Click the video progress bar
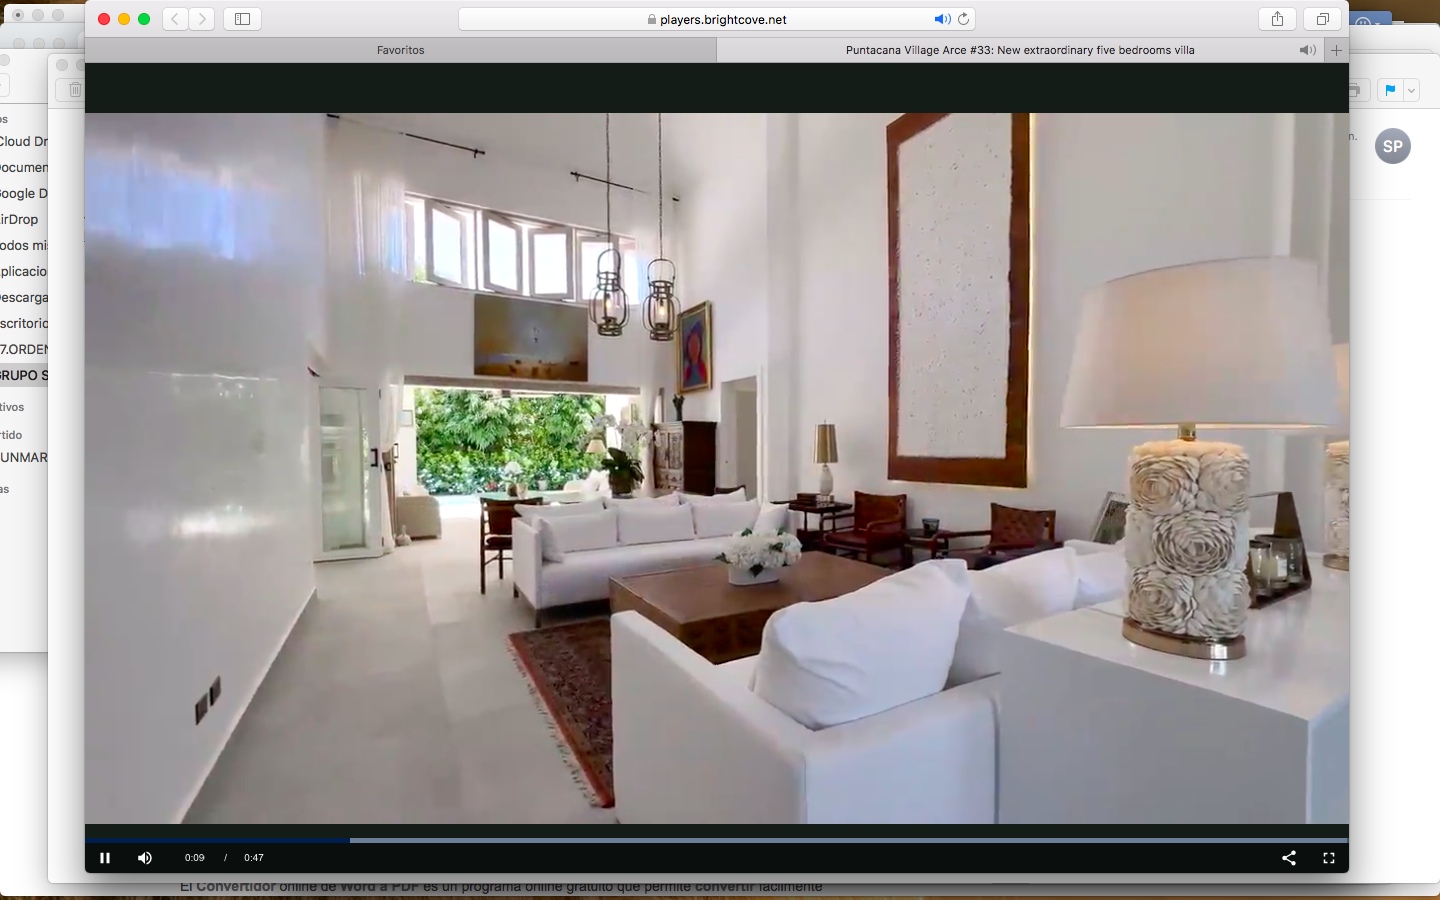1440x900 pixels. click(717, 840)
